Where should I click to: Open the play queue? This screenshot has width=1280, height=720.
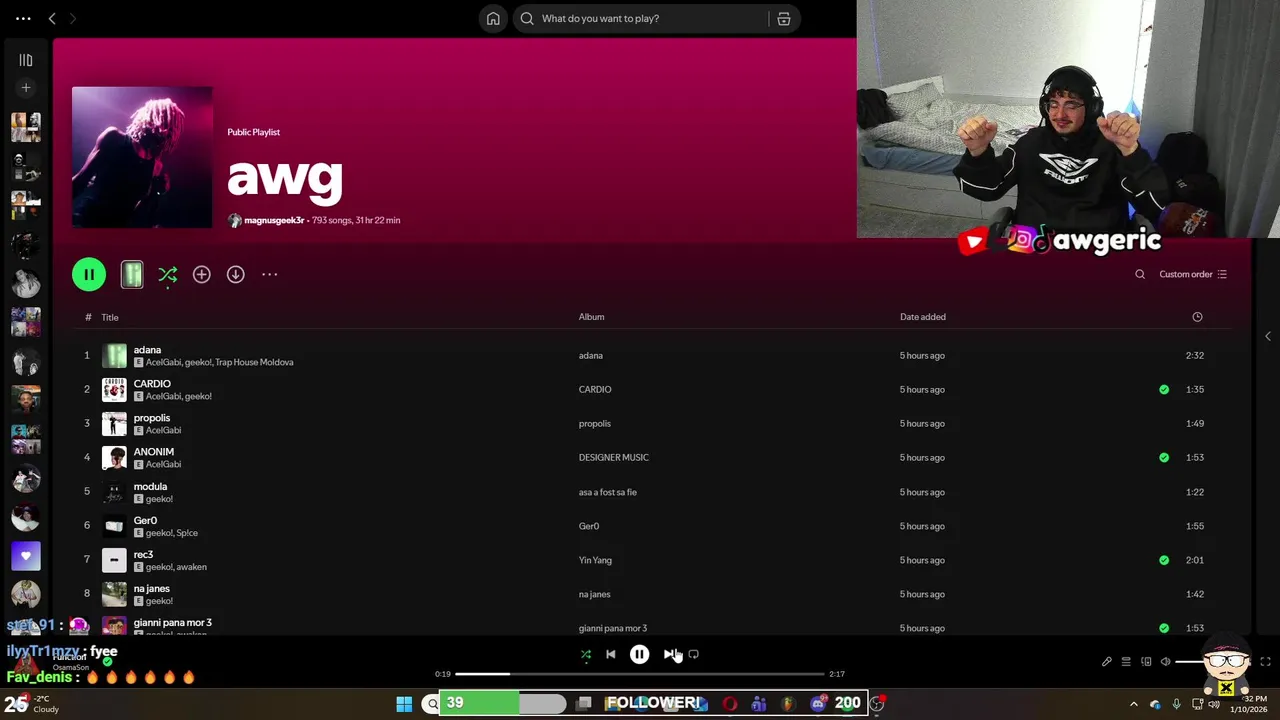[1126, 661]
